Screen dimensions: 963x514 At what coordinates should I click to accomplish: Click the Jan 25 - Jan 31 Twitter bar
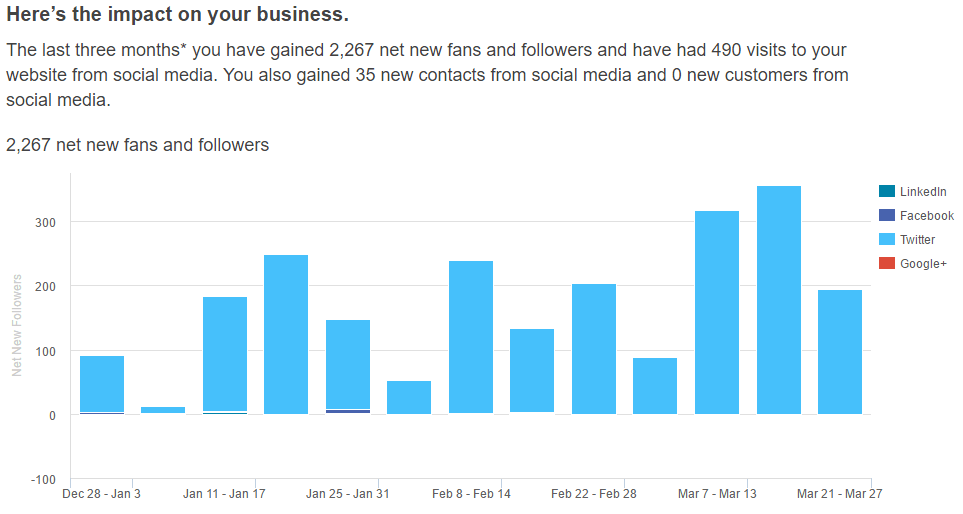[x=348, y=364]
